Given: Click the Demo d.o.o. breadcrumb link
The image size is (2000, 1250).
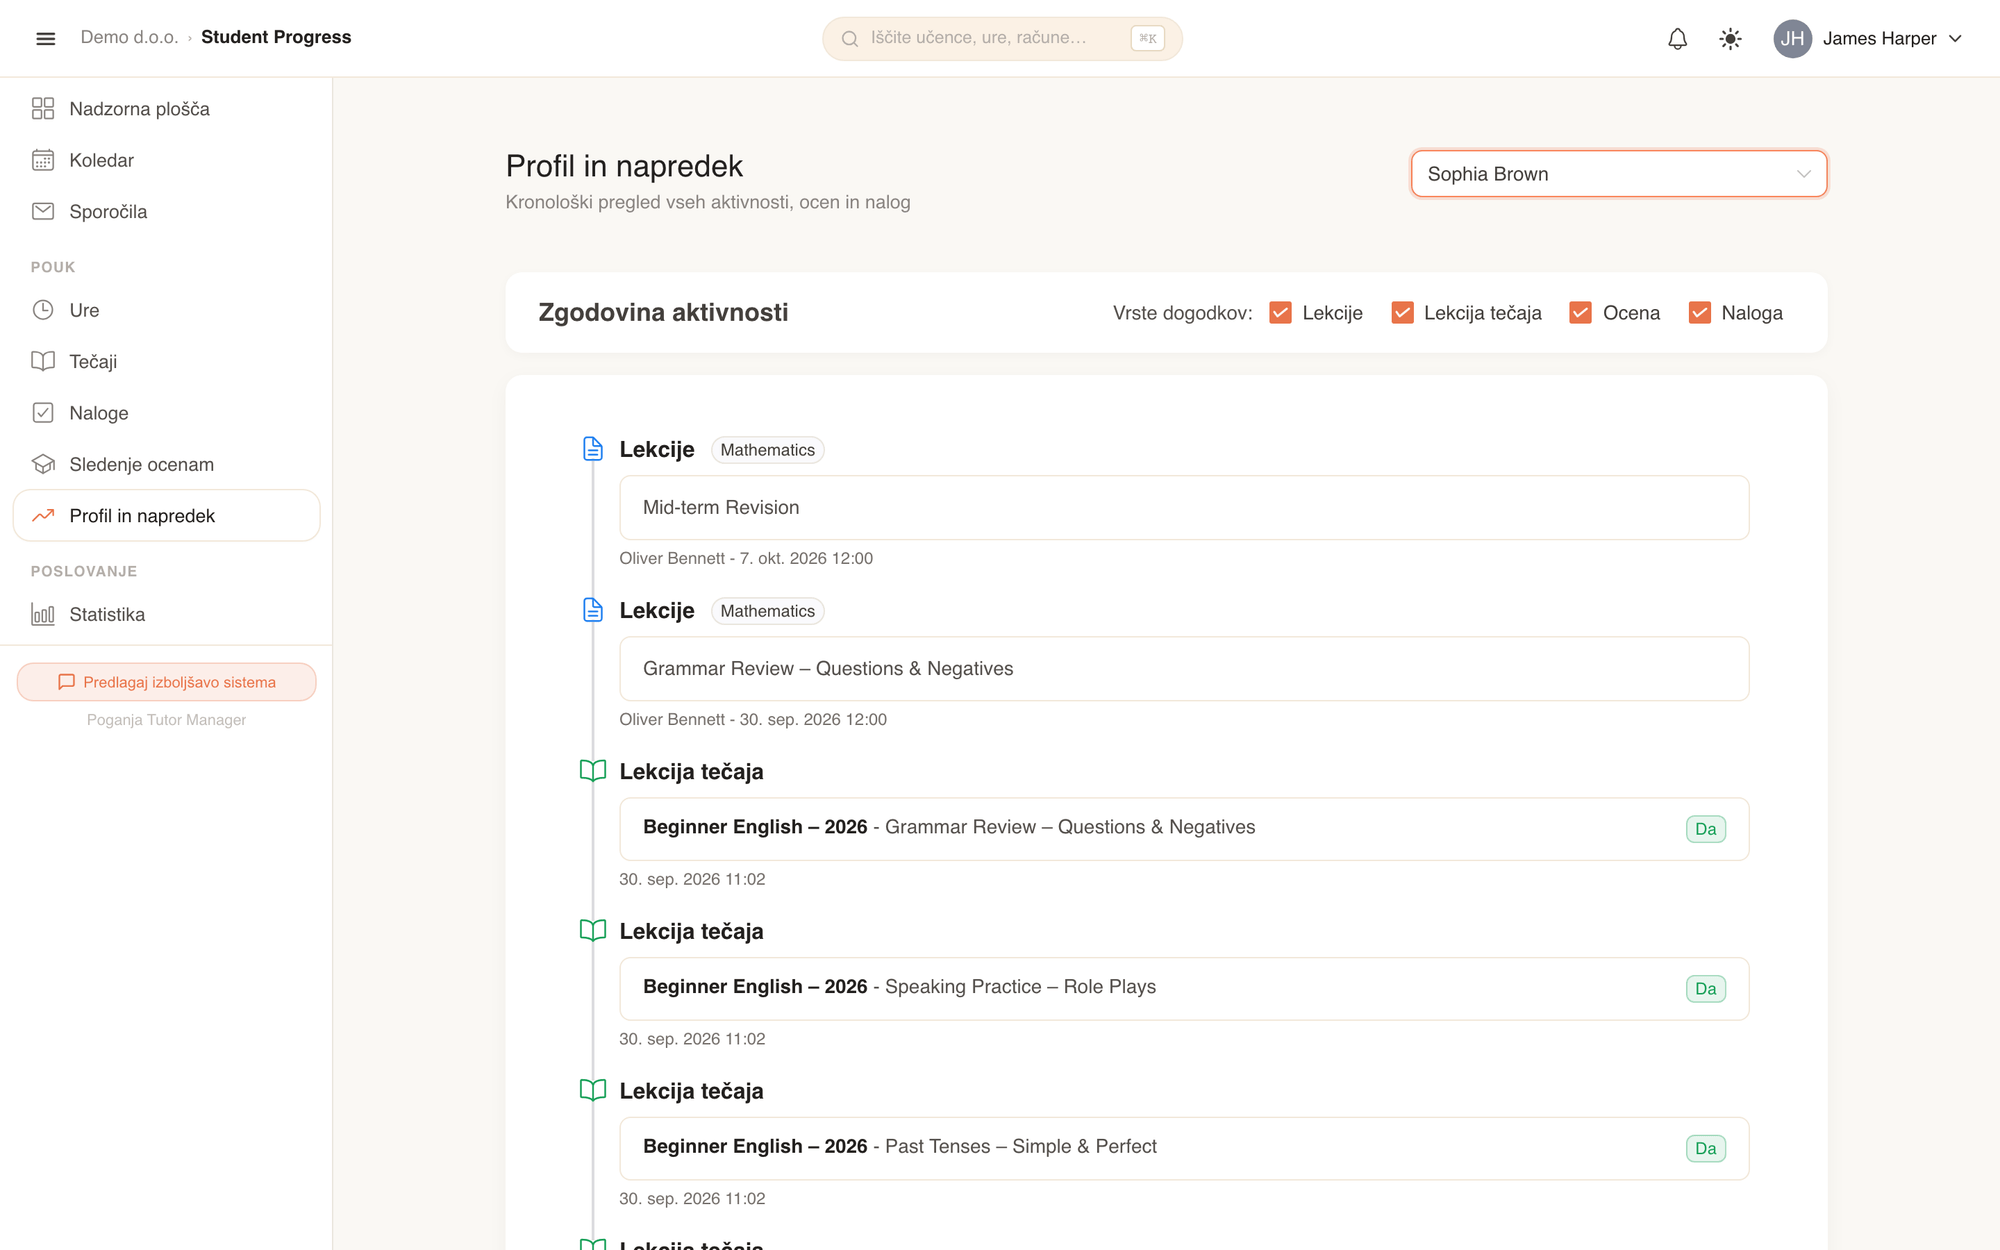Looking at the screenshot, I should click(x=129, y=37).
